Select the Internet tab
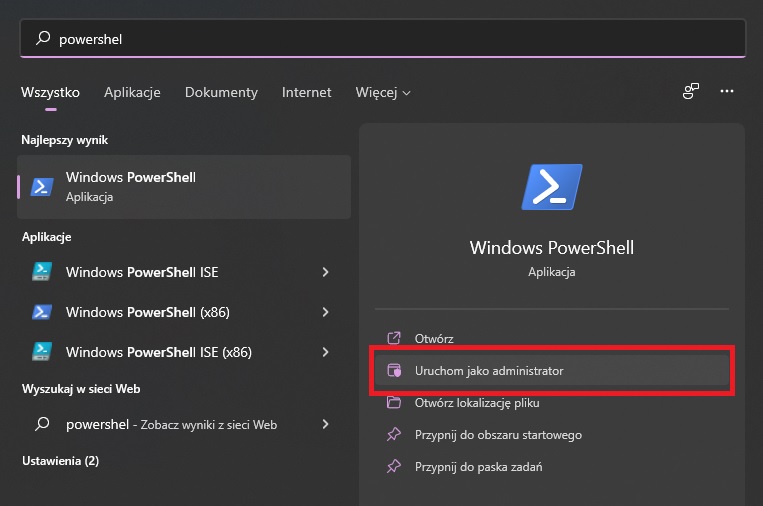The height and width of the screenshot is (506, 763). point(307,92)
